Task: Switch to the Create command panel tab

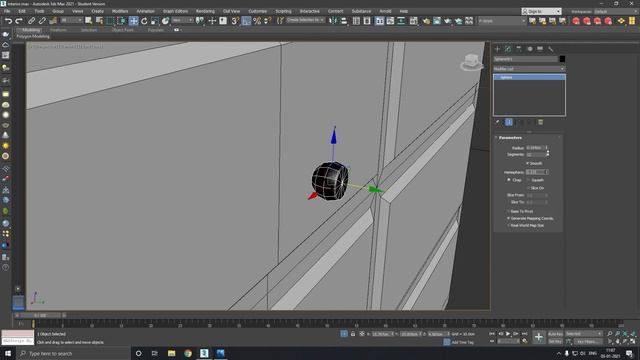Action: (x=497, y=49)
